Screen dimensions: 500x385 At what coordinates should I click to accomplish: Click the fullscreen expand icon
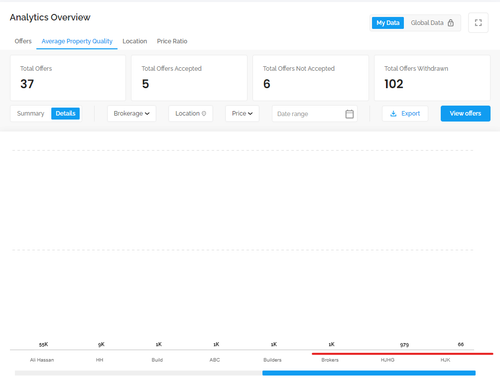coord(478,23)
